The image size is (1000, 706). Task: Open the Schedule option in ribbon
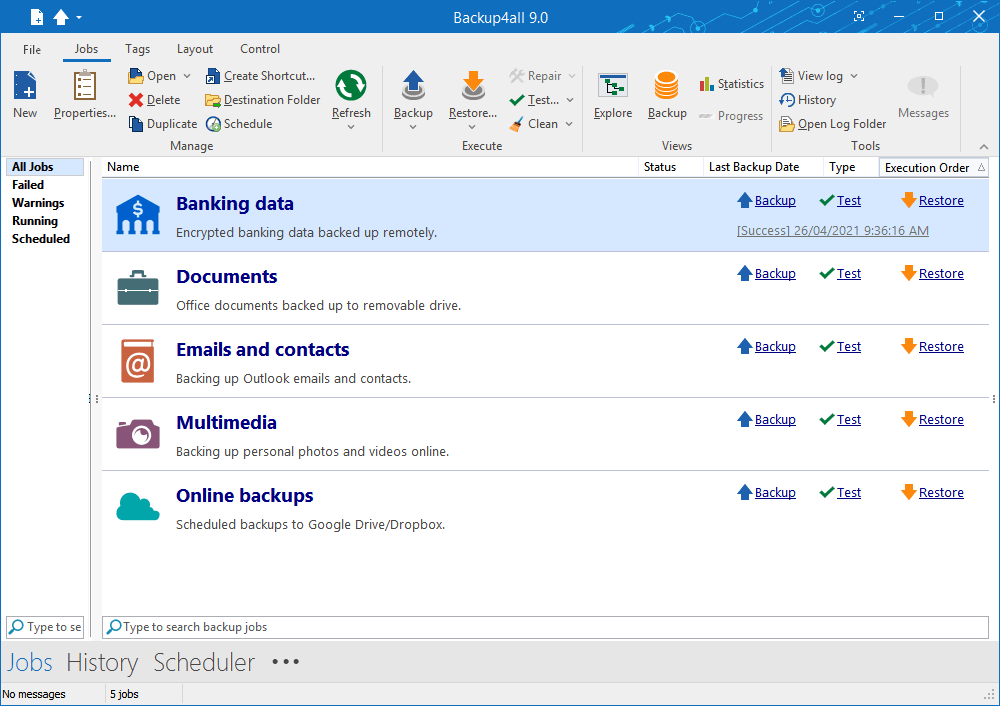(x=239, y=124)
